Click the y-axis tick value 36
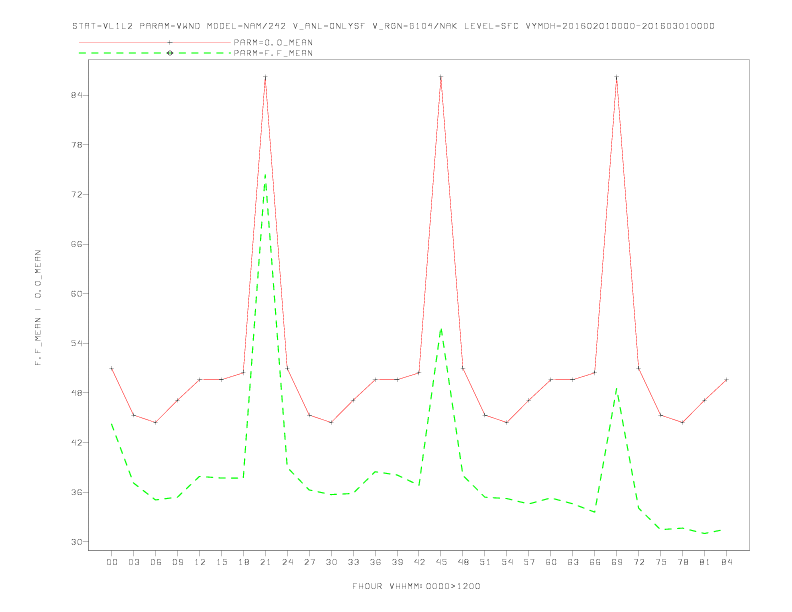This screenshot has width=792, height=612. tap(76, 492)
